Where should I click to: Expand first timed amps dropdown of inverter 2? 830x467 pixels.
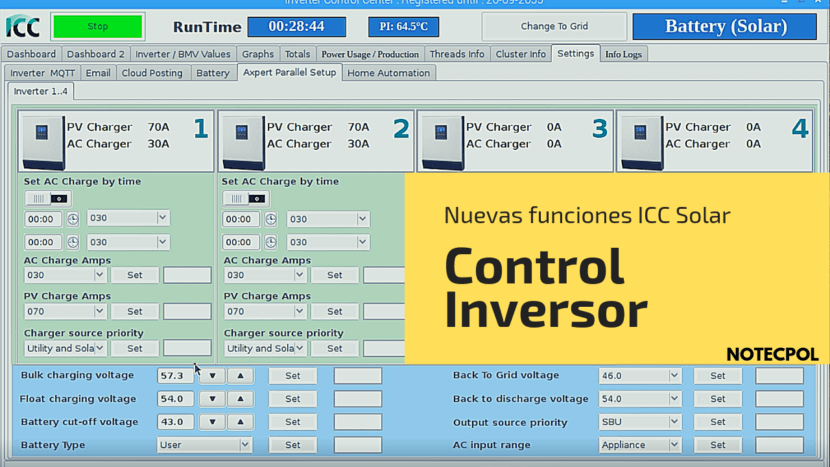pyautogui.click(x=362, y=219)
